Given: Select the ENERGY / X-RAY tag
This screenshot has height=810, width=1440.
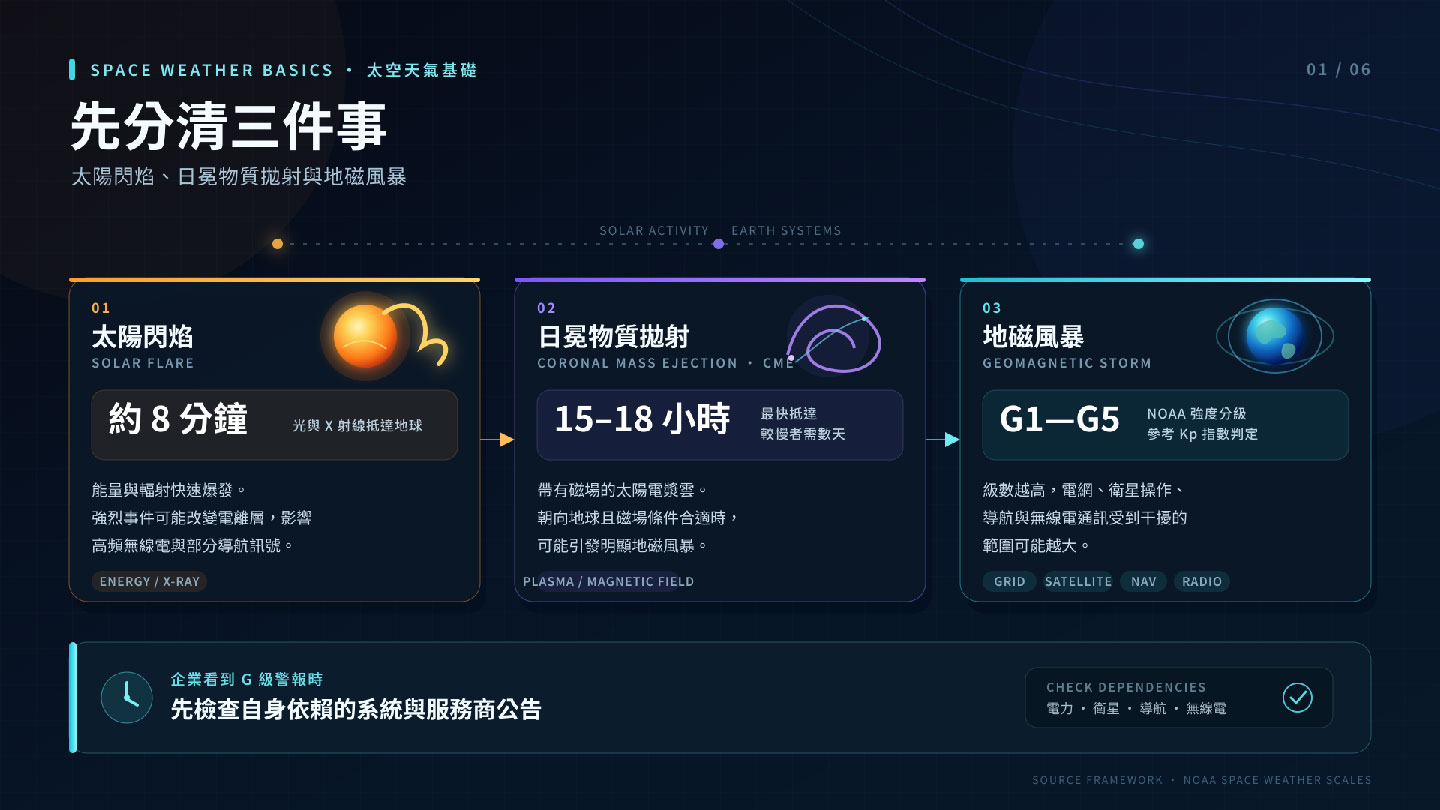Looking at the screenshot, I should tap(150, 581).
